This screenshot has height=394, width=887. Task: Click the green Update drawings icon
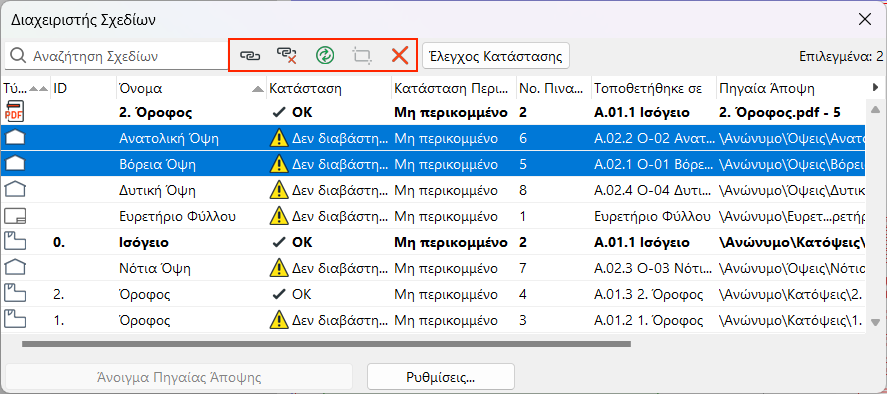click(x=325, y=55)
